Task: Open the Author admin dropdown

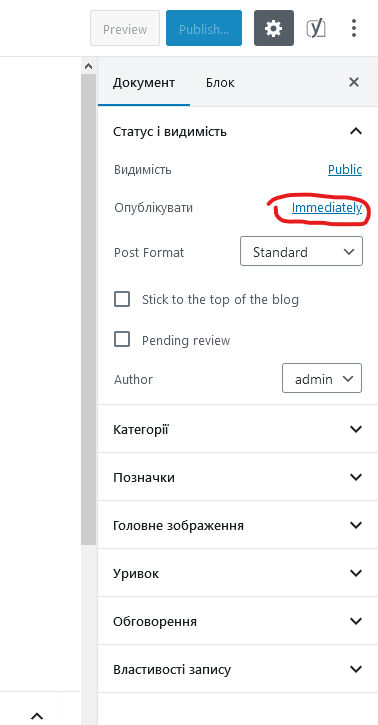Action: pyautogui.click(x=322, y=379)
